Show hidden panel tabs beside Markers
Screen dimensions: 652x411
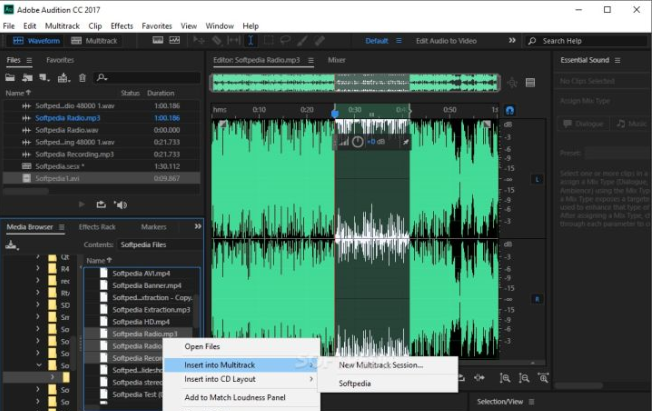tap(198, 226)
